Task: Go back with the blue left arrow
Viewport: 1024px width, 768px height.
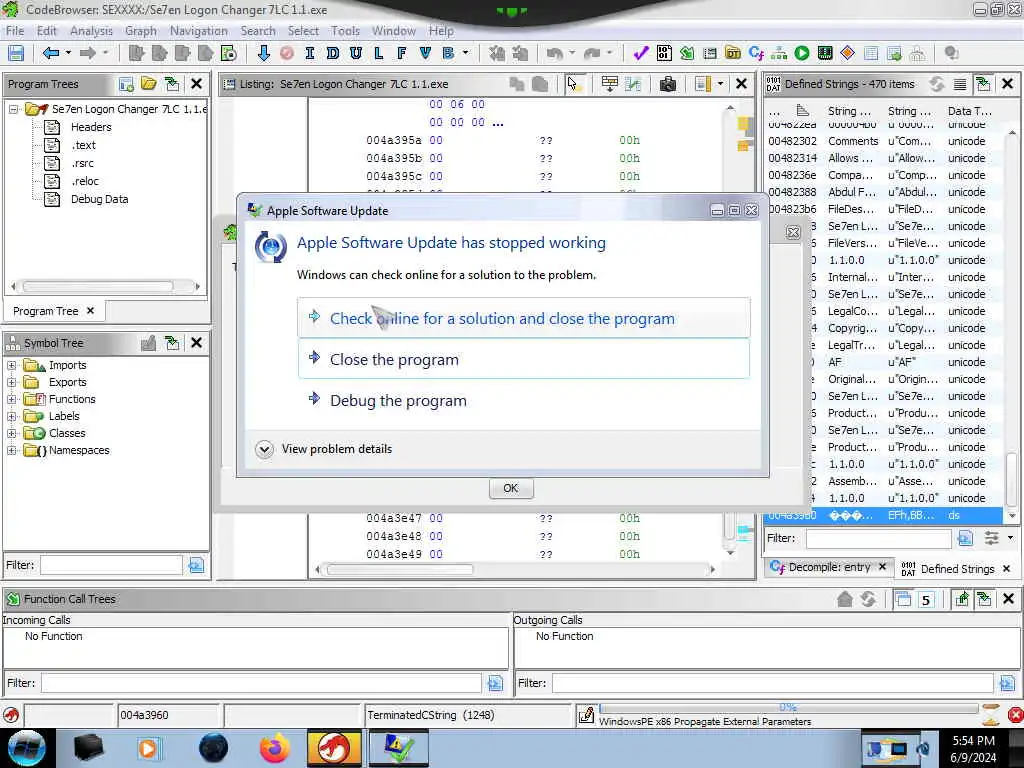Action: (x=50, y=53)
